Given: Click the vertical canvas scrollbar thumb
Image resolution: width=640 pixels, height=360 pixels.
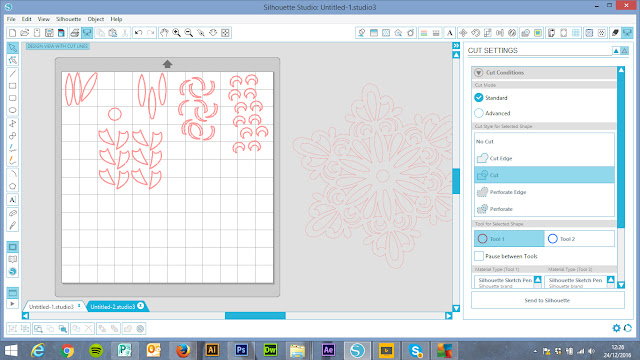Looking at the screenshot, I should [456, 181].
